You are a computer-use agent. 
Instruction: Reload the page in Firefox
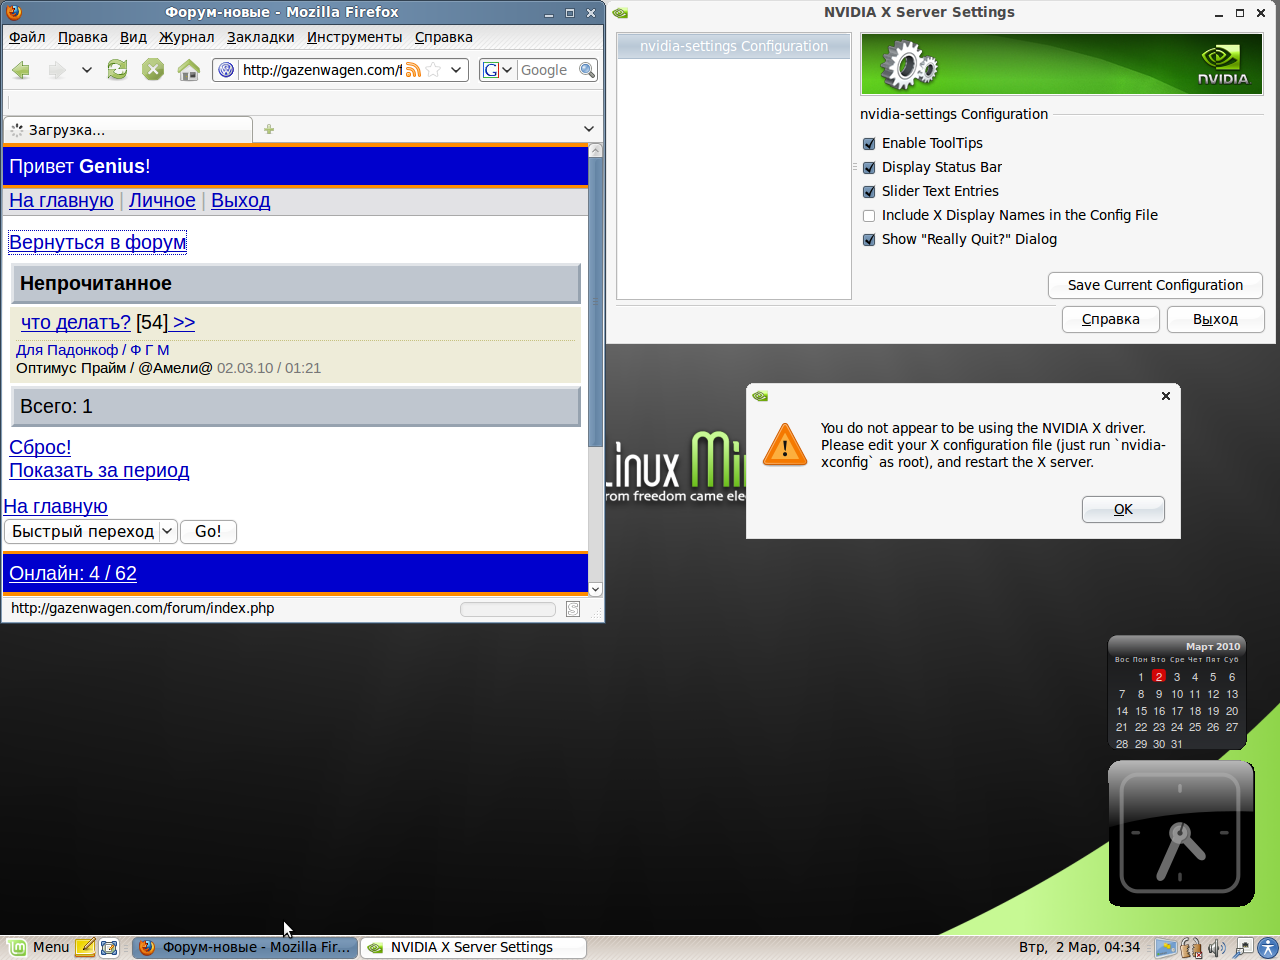117,70
